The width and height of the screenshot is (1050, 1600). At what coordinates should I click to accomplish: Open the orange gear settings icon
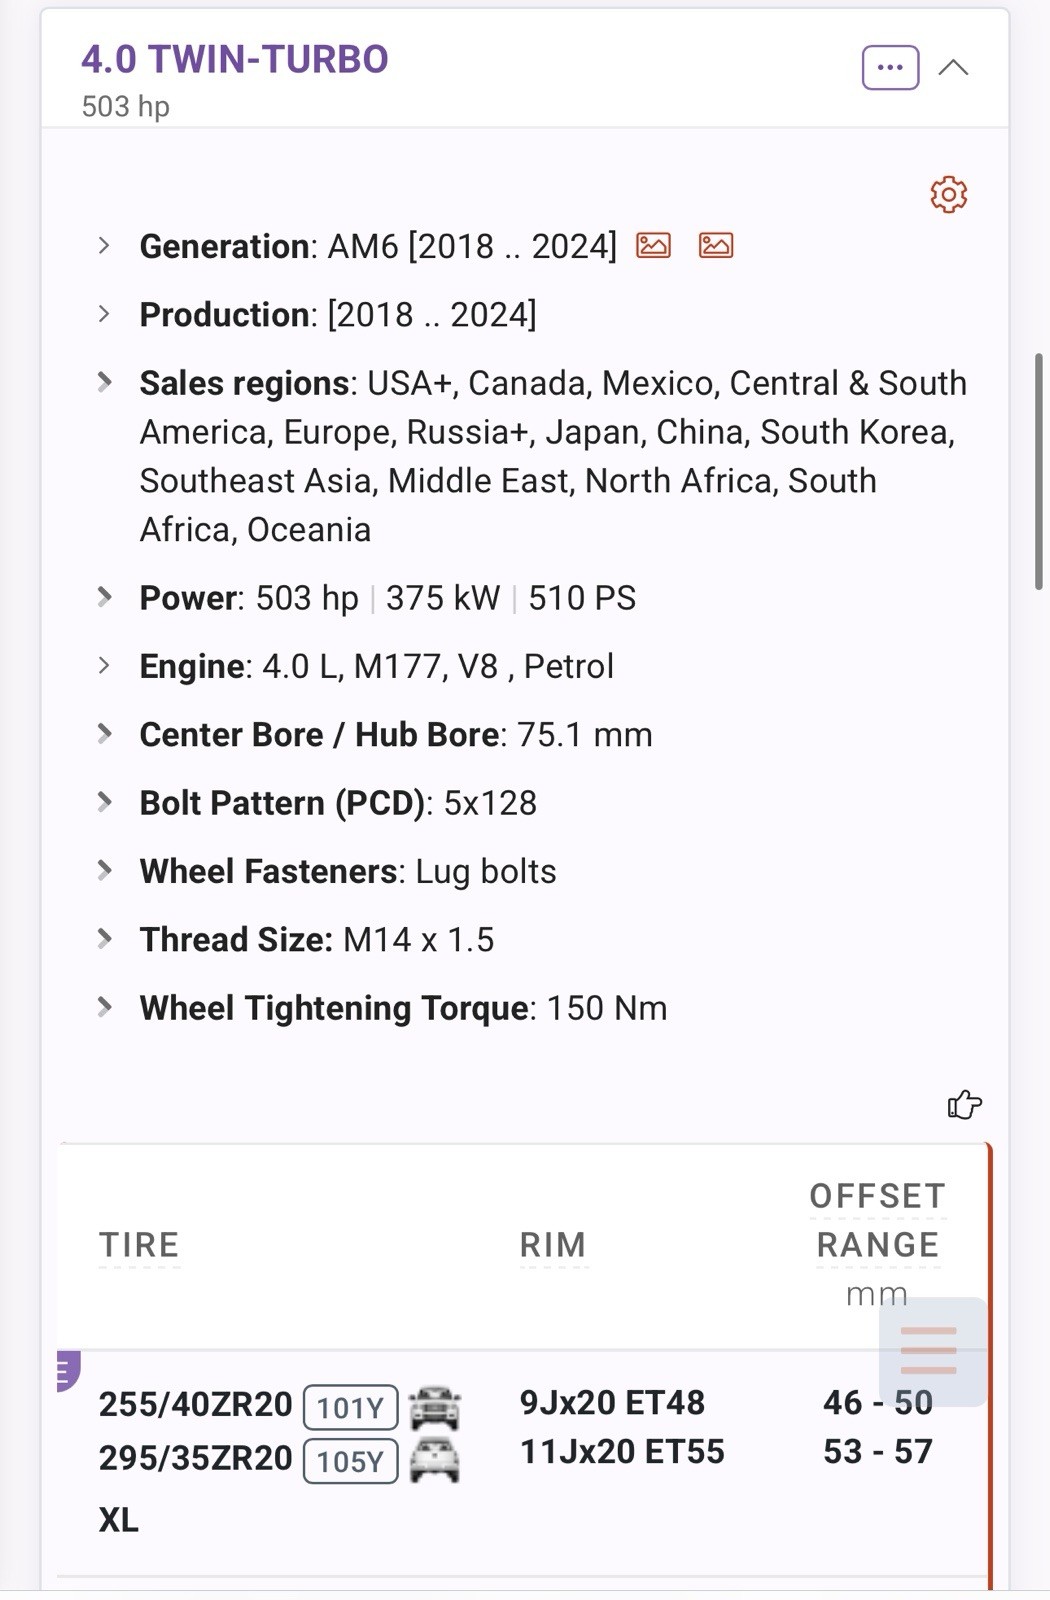click(948, 194)
